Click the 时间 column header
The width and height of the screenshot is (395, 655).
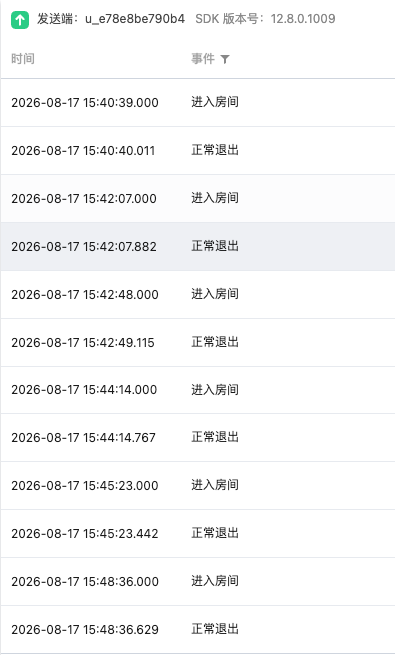(x=23, y=59)
